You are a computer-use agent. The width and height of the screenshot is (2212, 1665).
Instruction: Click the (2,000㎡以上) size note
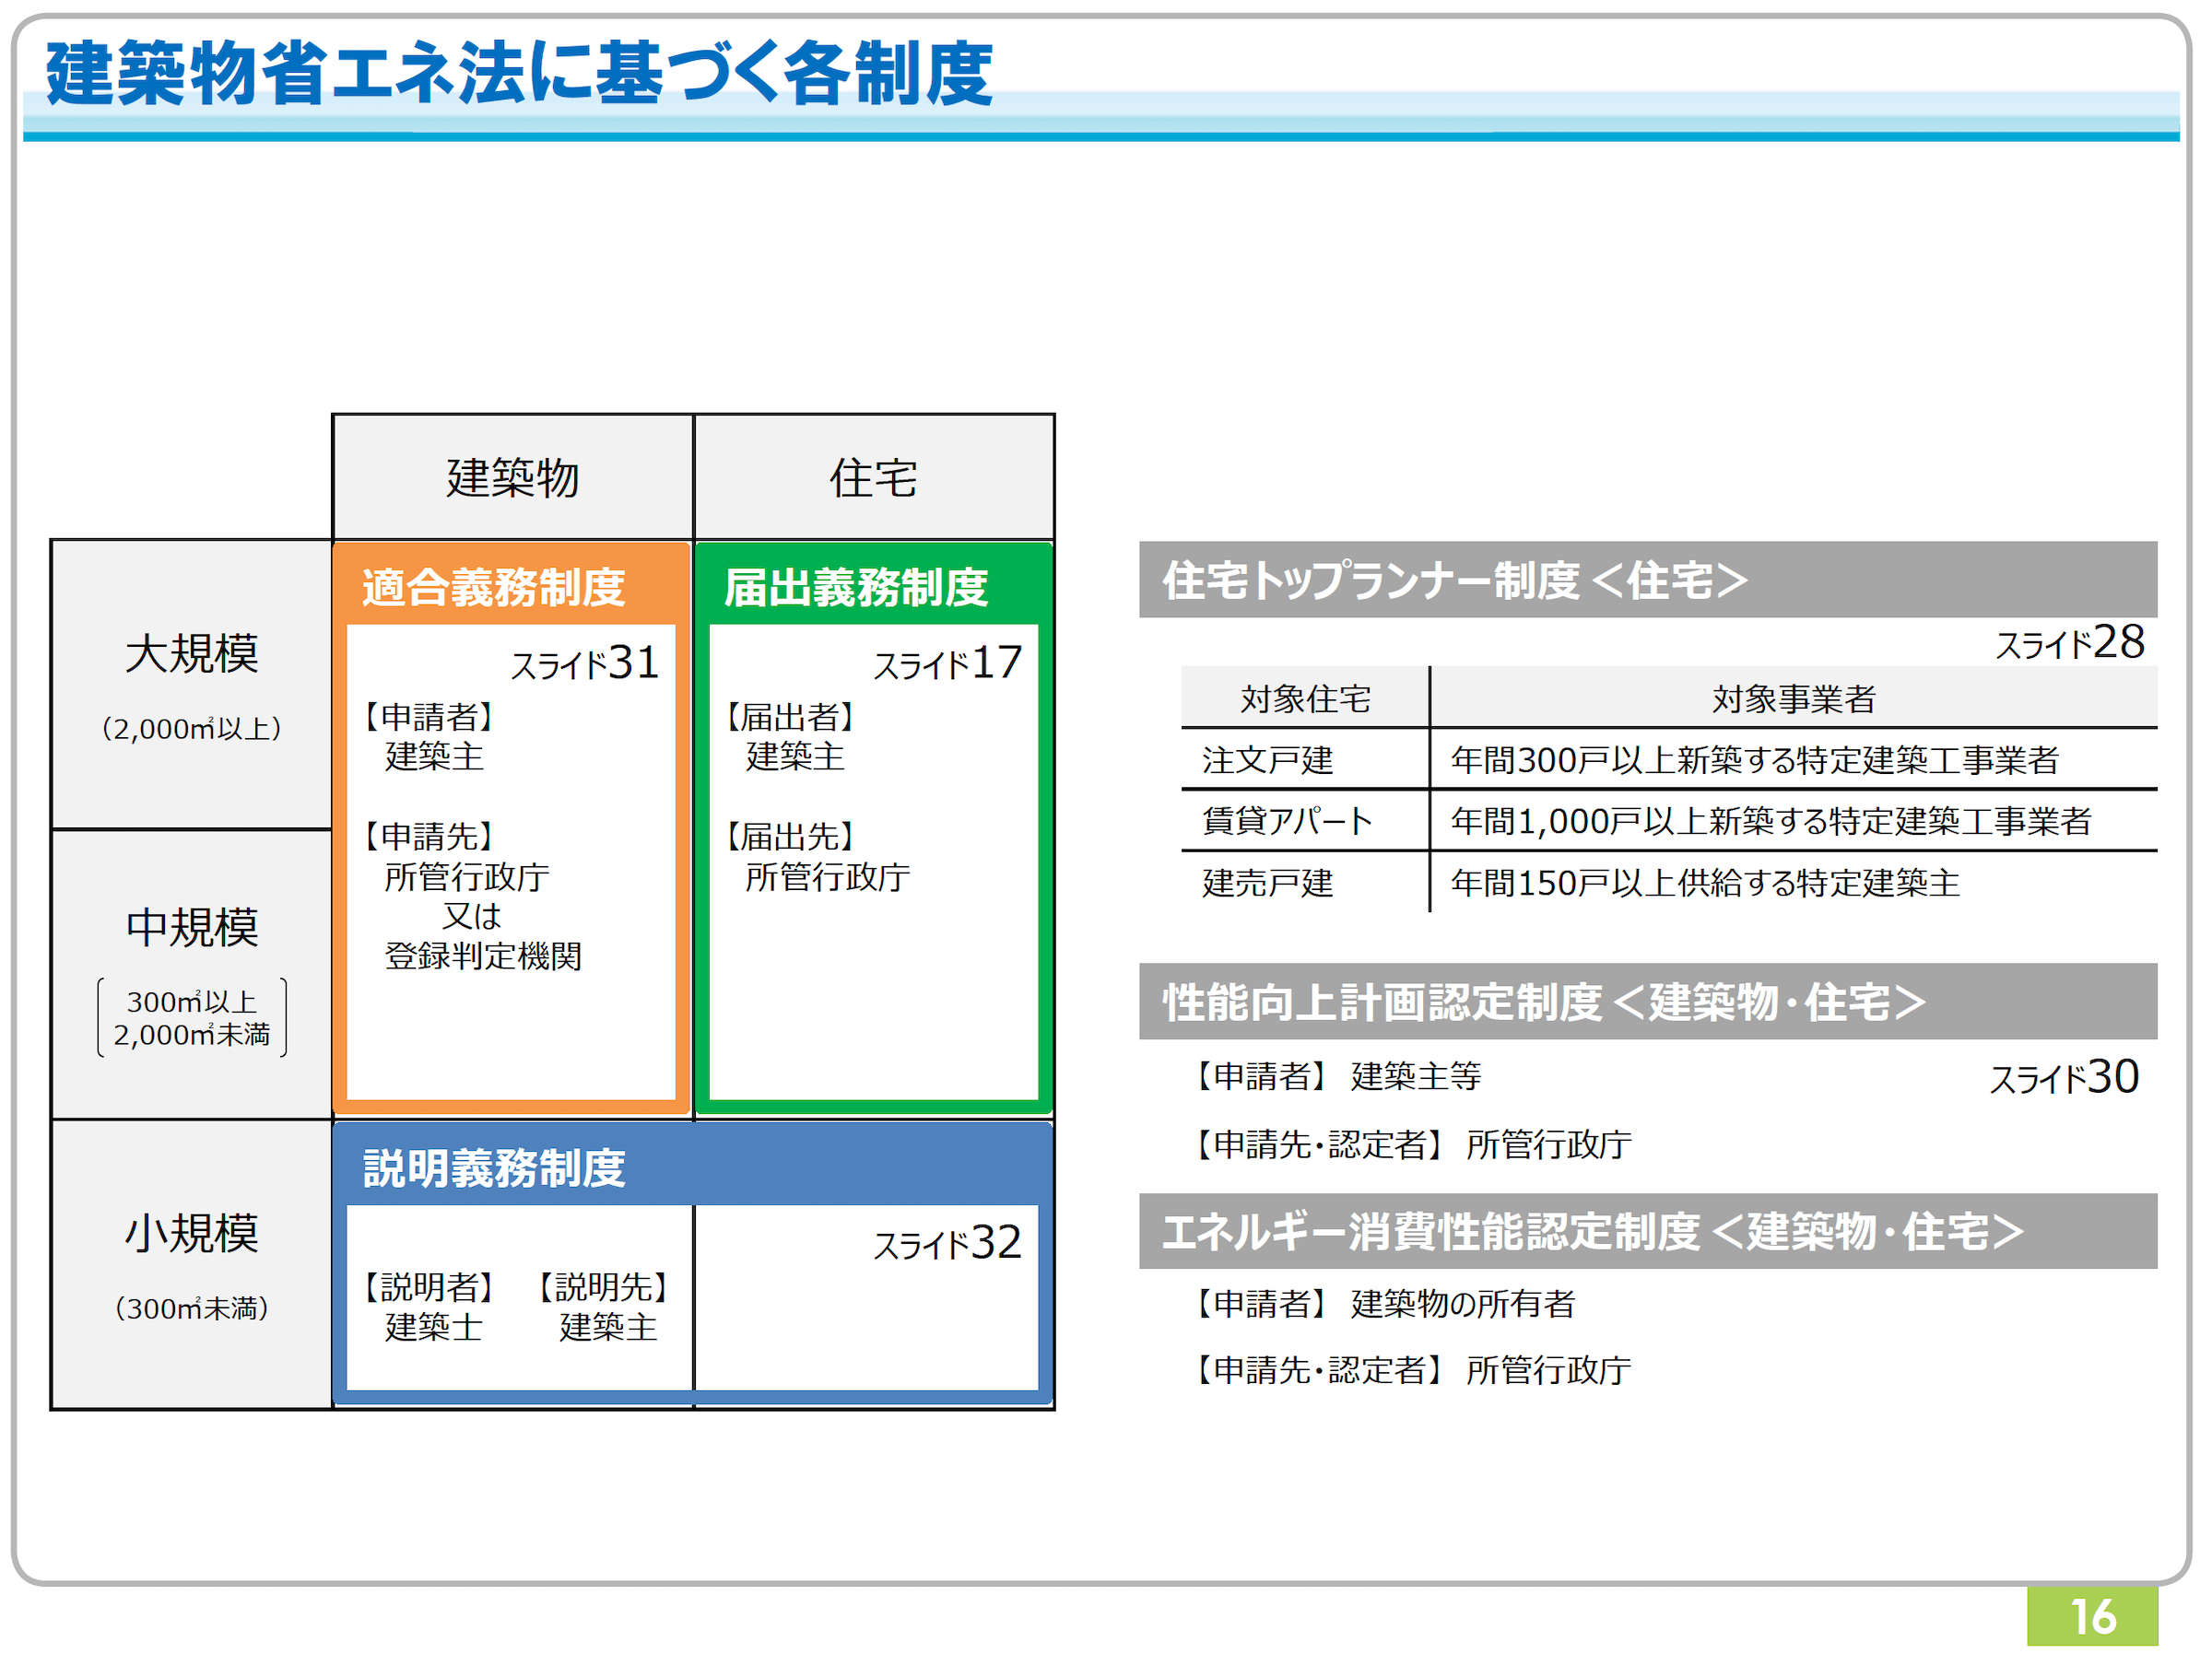[x=192, y=729]
